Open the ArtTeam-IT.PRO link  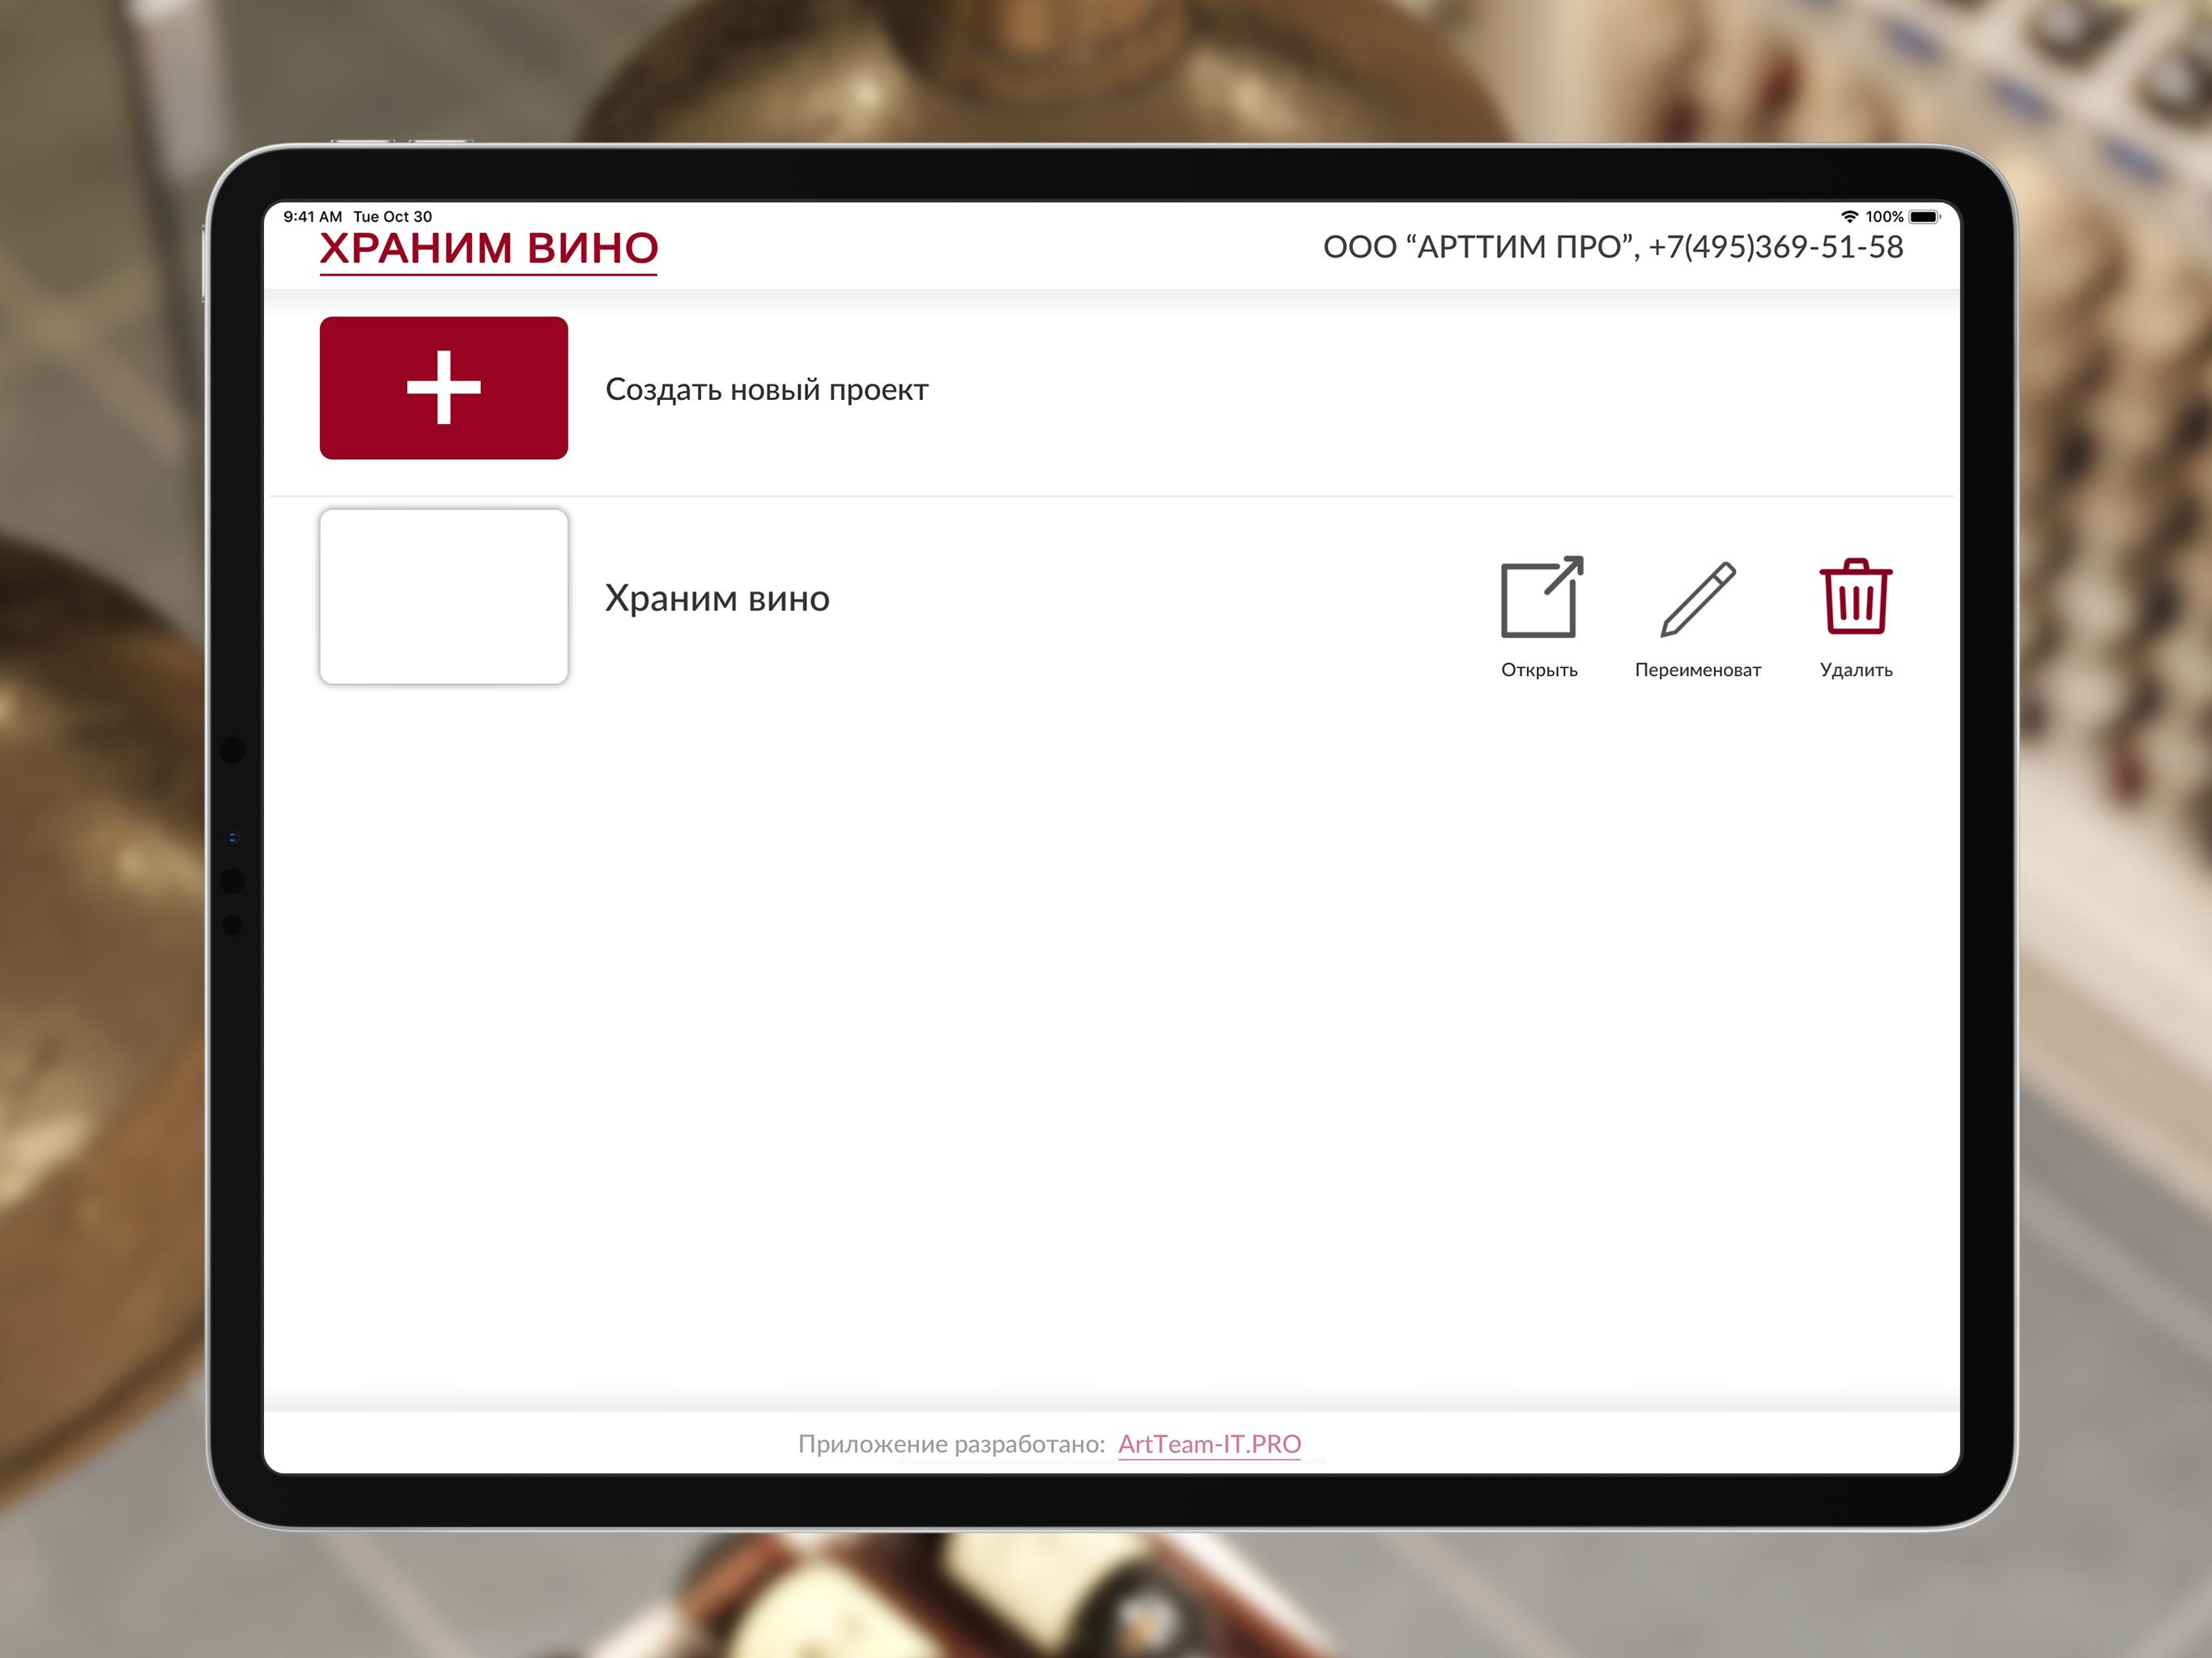click(x=1209, y=1444)
